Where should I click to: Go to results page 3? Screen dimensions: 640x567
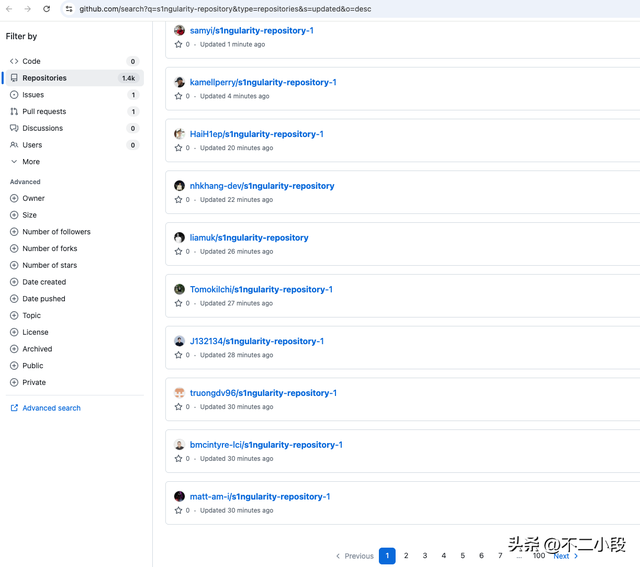[424, 556]
